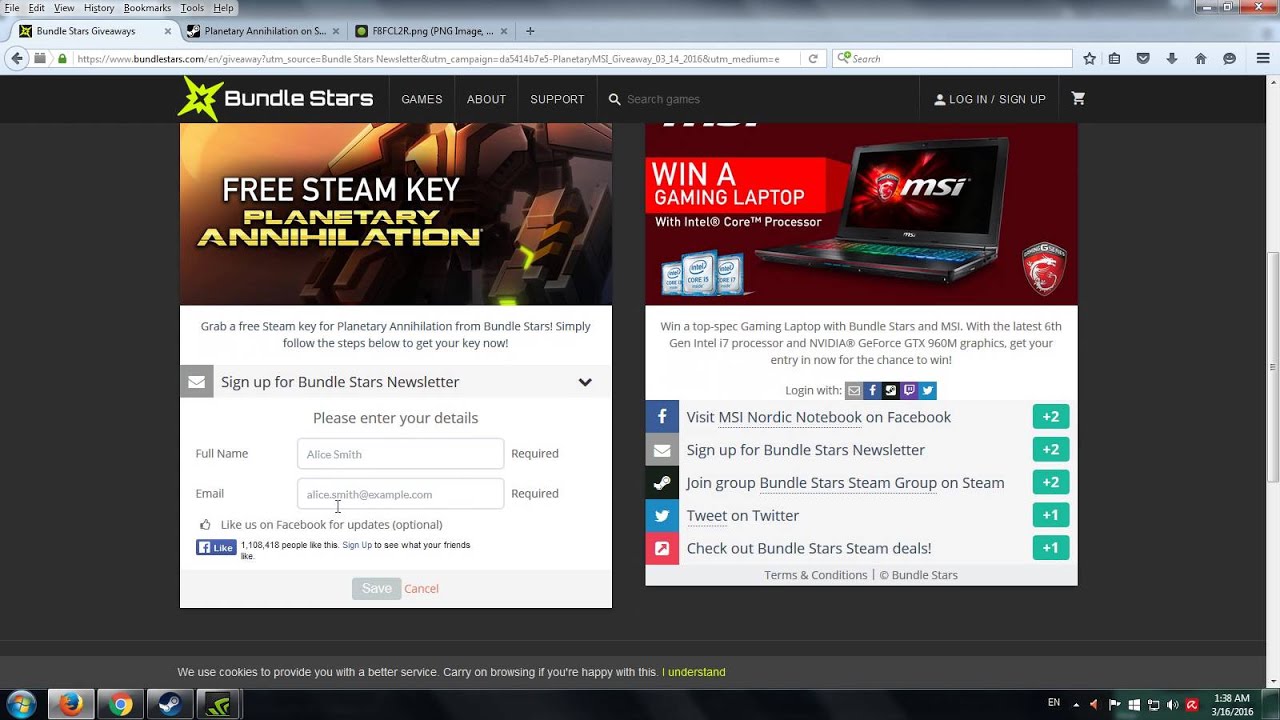Open a new browser tab
Screen dimensions: 1280x720
(530, 31)
